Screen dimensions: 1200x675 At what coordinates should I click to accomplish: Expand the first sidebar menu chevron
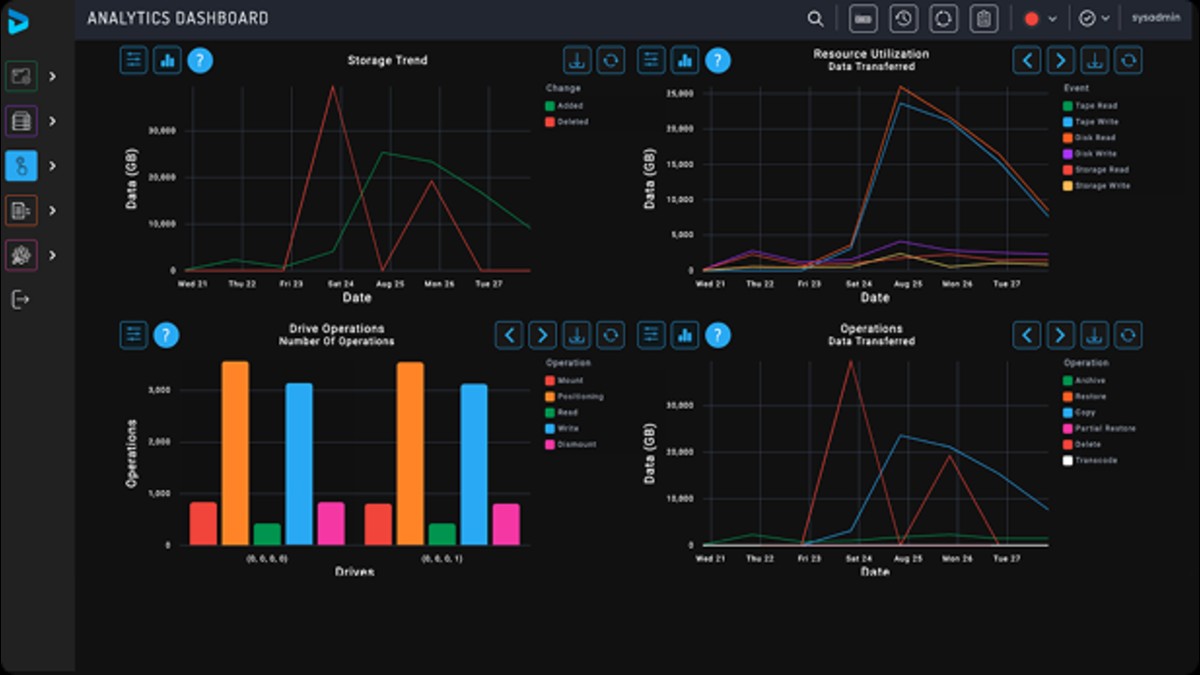tap(52, 76)
